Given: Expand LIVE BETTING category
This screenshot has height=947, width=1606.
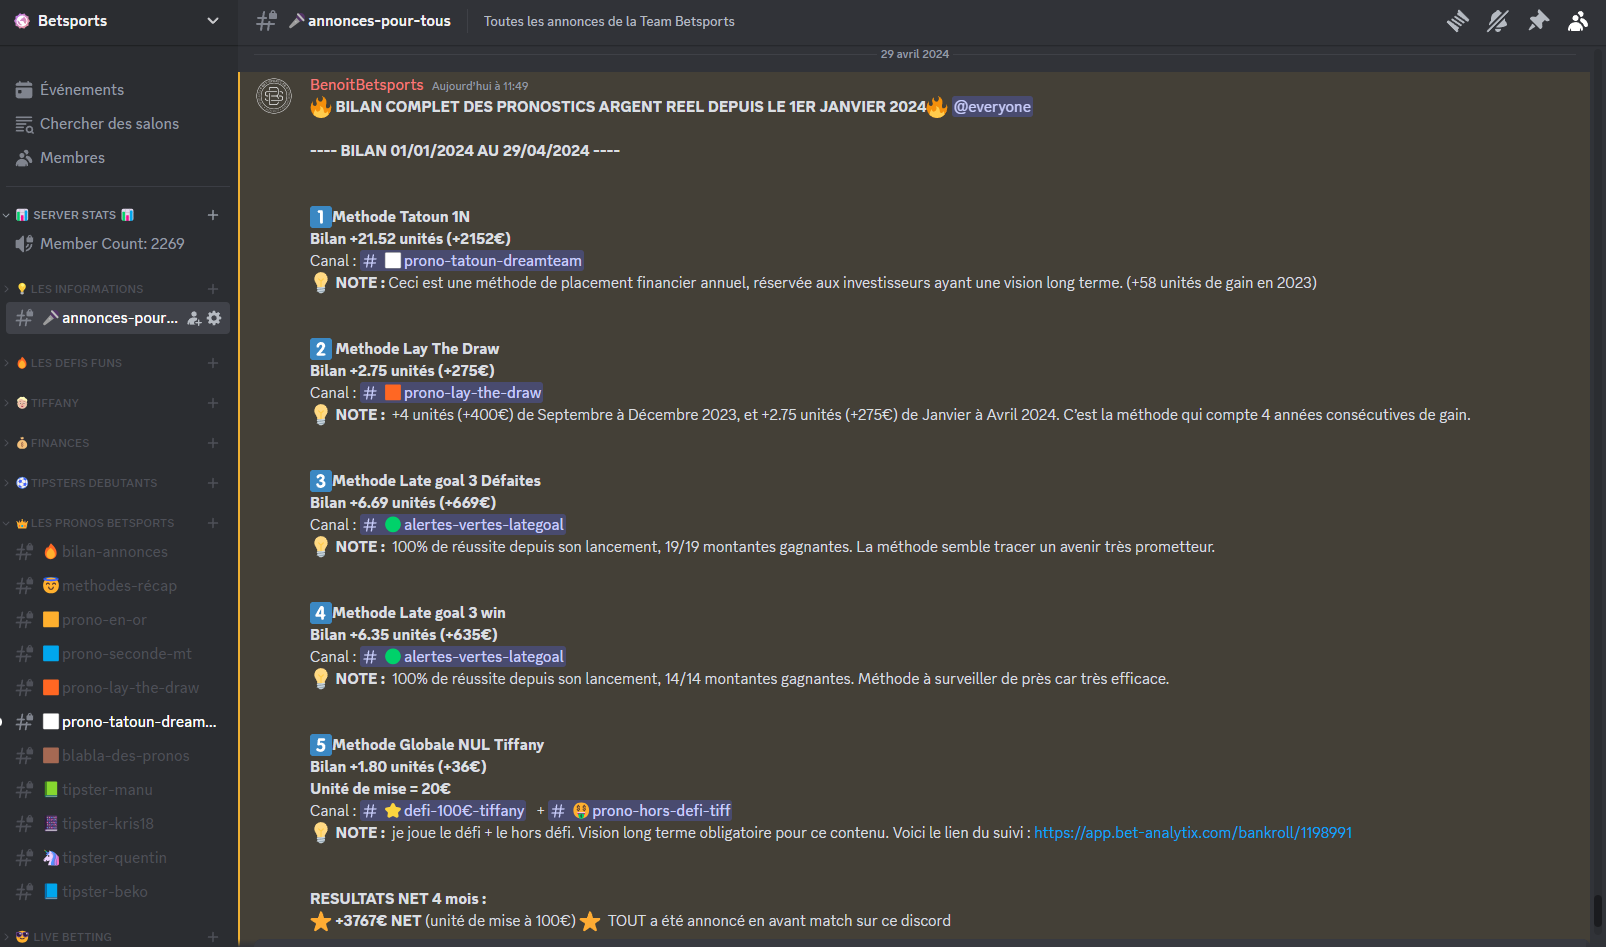Looking at the screenshot, I should coord(64,937).
